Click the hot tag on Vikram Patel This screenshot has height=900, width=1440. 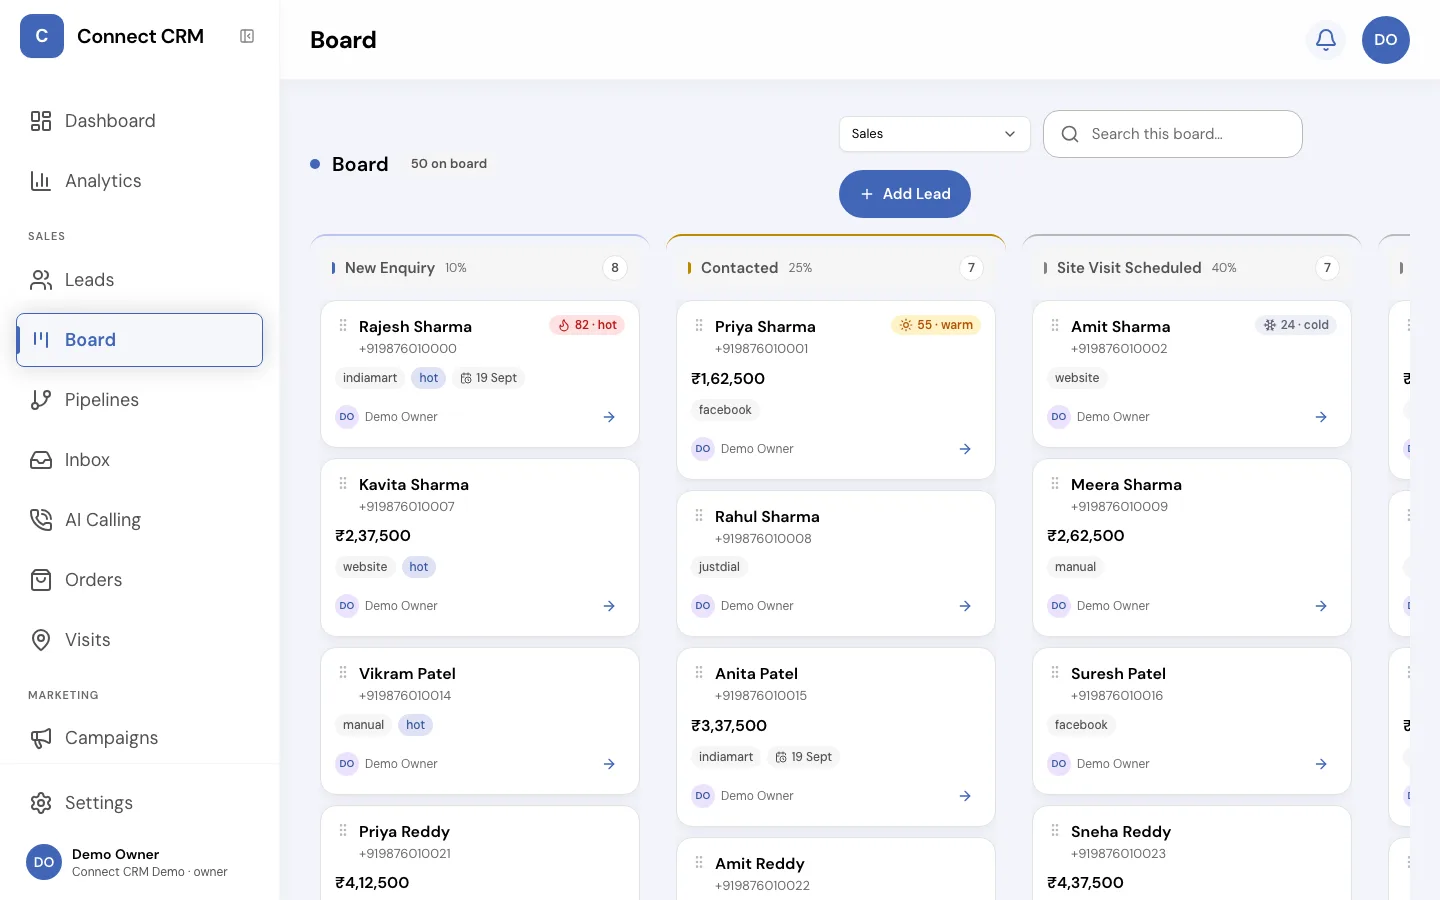(416, 725)
